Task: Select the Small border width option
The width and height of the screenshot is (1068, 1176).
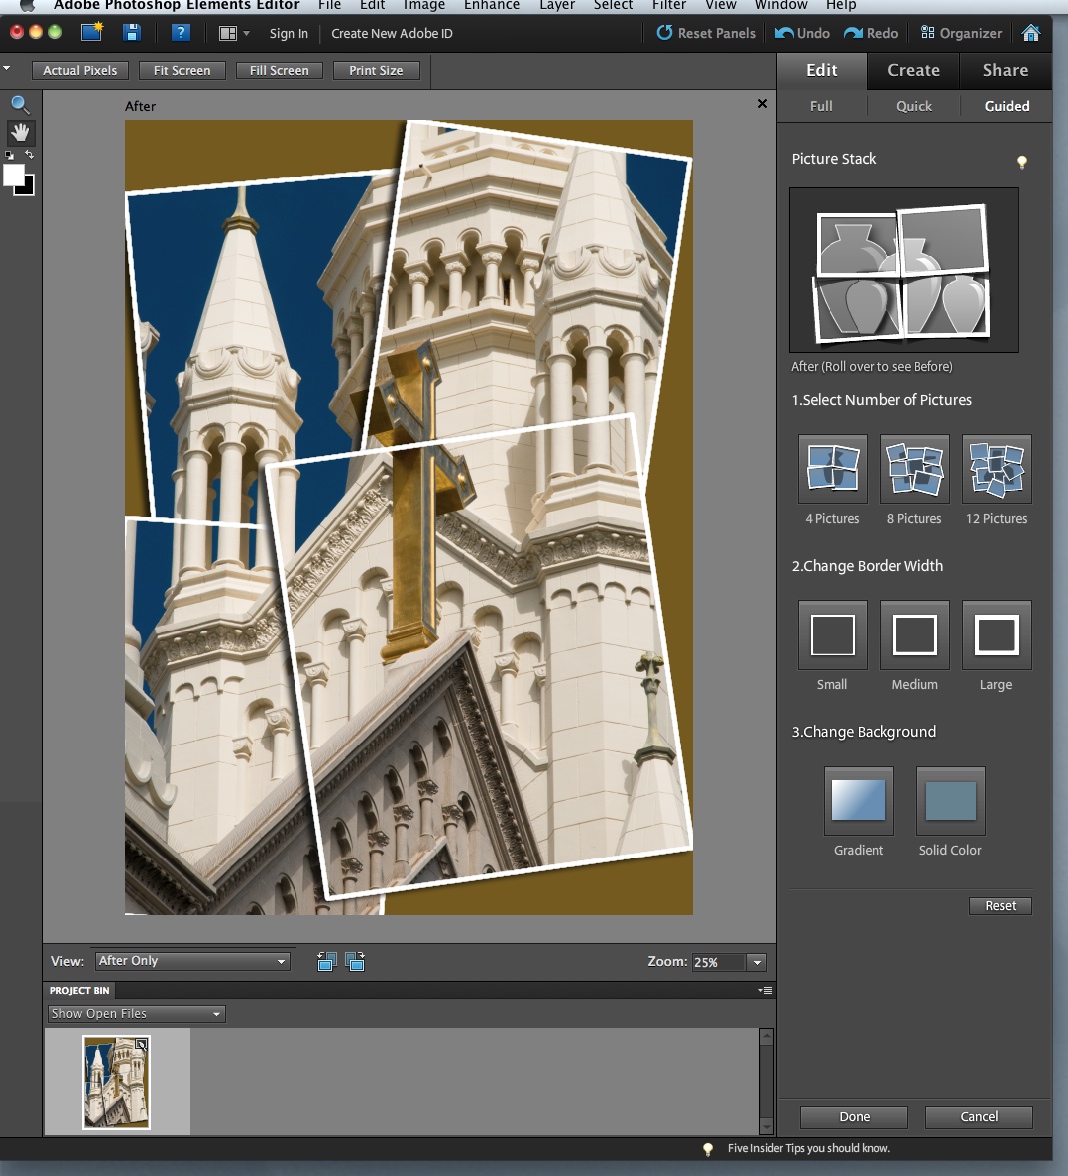Action: pyautogui.click(x=832, y=635)
